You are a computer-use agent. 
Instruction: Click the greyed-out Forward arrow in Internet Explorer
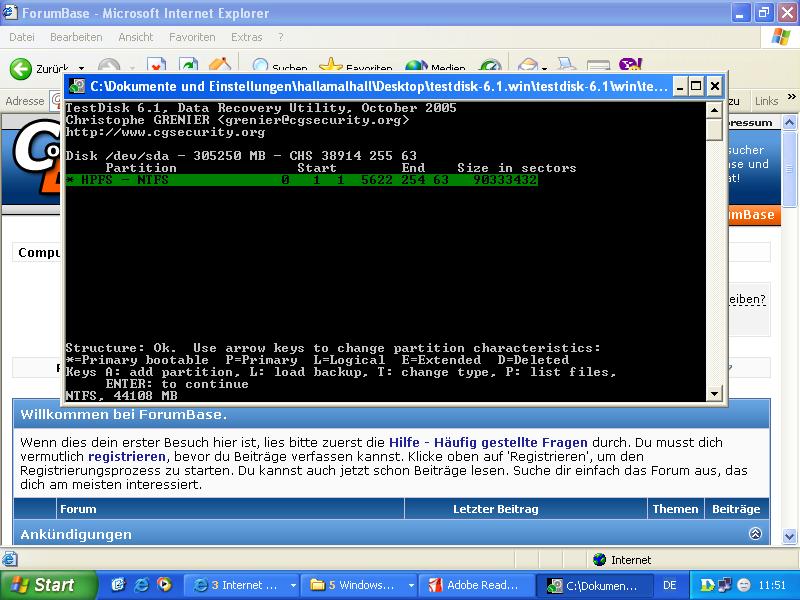(x=109, y=66)
